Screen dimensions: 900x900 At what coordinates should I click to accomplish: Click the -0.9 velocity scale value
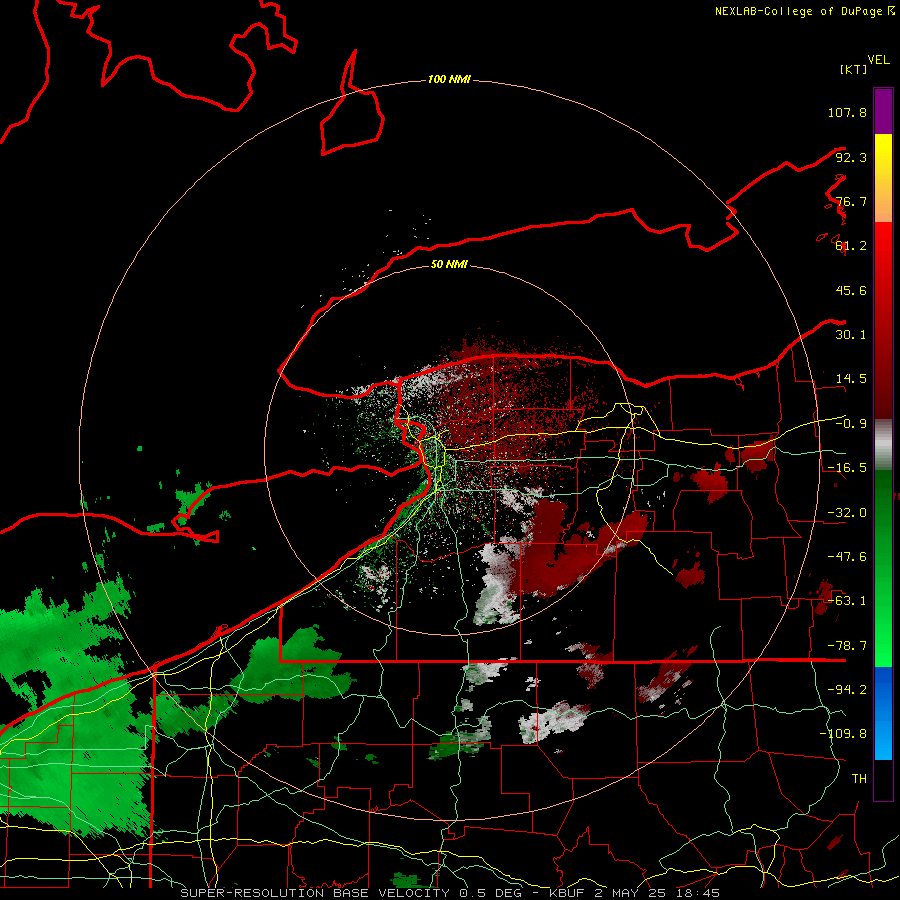851,424
